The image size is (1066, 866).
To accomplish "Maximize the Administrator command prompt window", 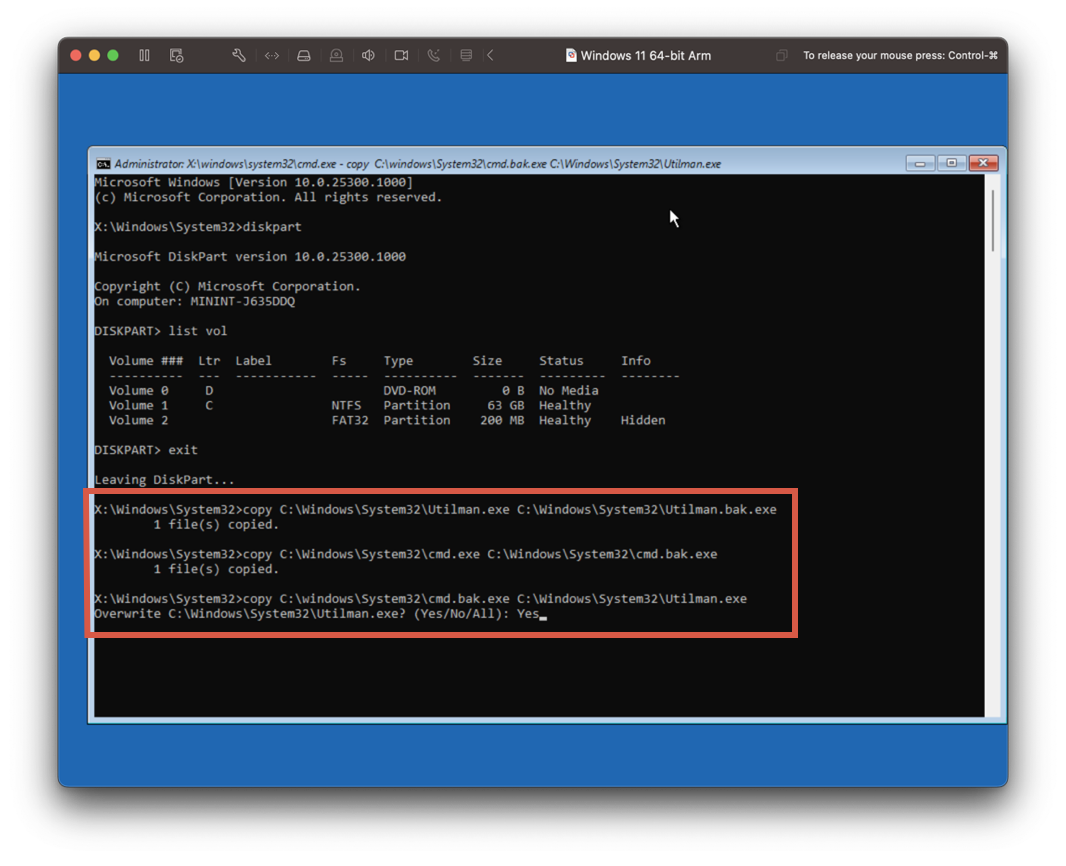I will [x=952, y=163].
